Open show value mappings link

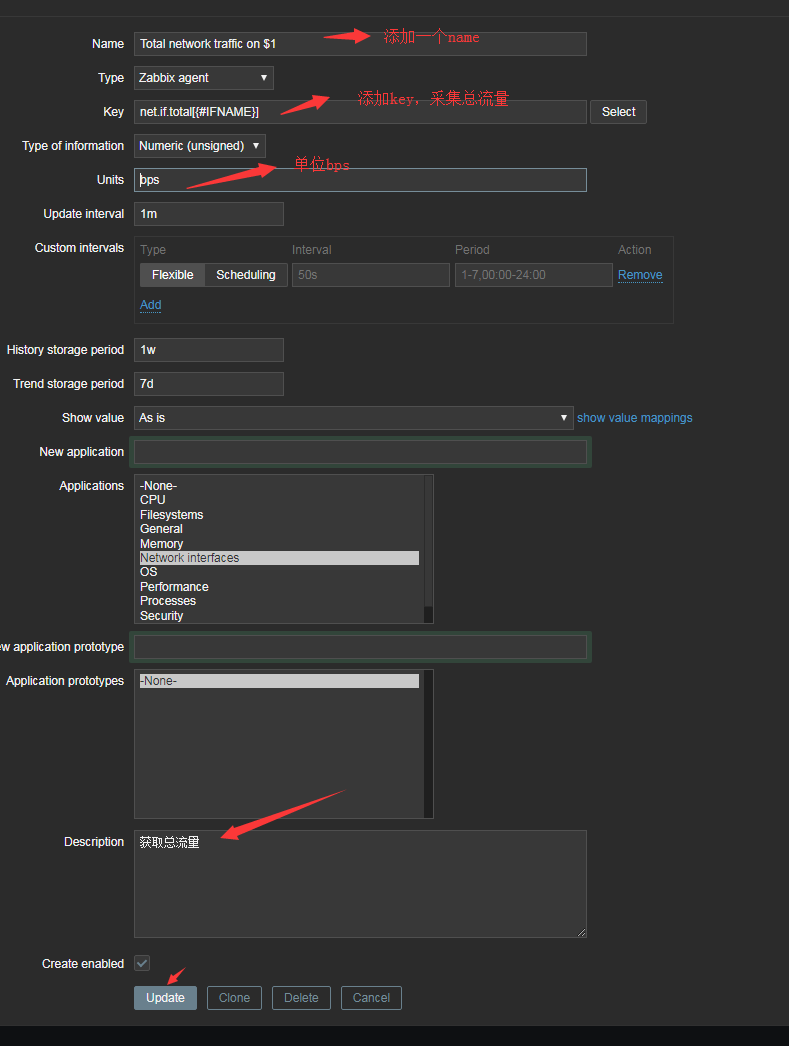click(x=634, y=417)
